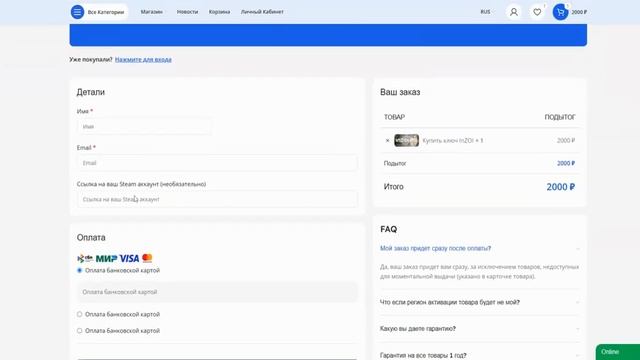Click the VISA payment logo

[129, 258]
